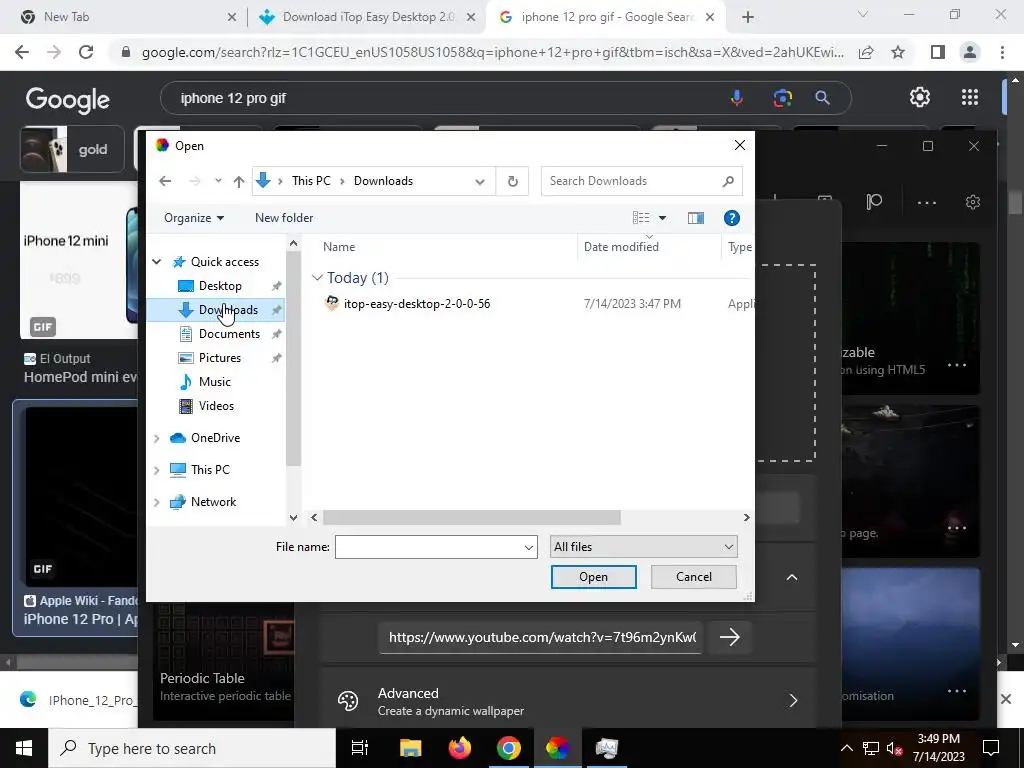Screen dimensions: 1024x768
Task: Open Chrome three-dot menu
Action: pos(1002,52)
